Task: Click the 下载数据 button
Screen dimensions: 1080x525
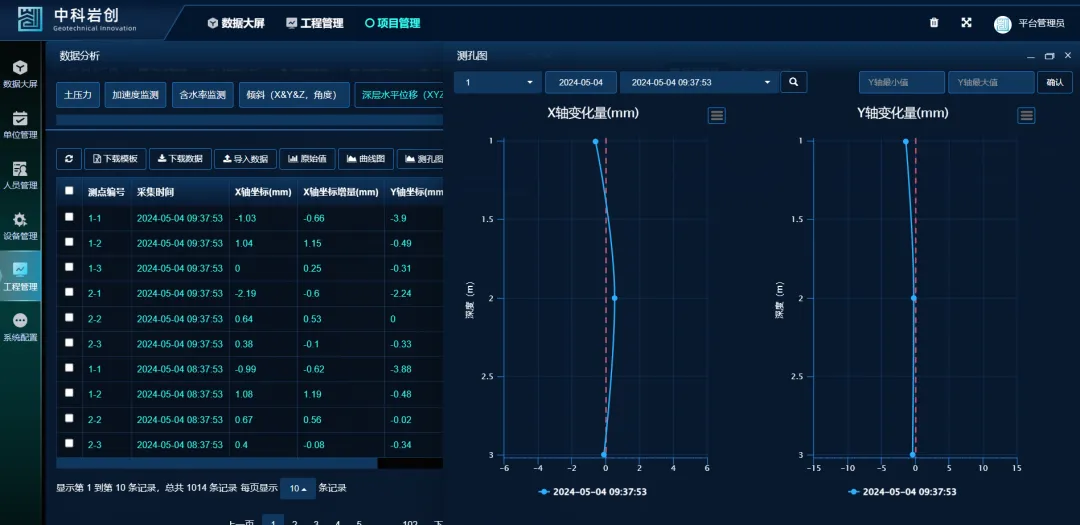Action: (x=180, y=159)
